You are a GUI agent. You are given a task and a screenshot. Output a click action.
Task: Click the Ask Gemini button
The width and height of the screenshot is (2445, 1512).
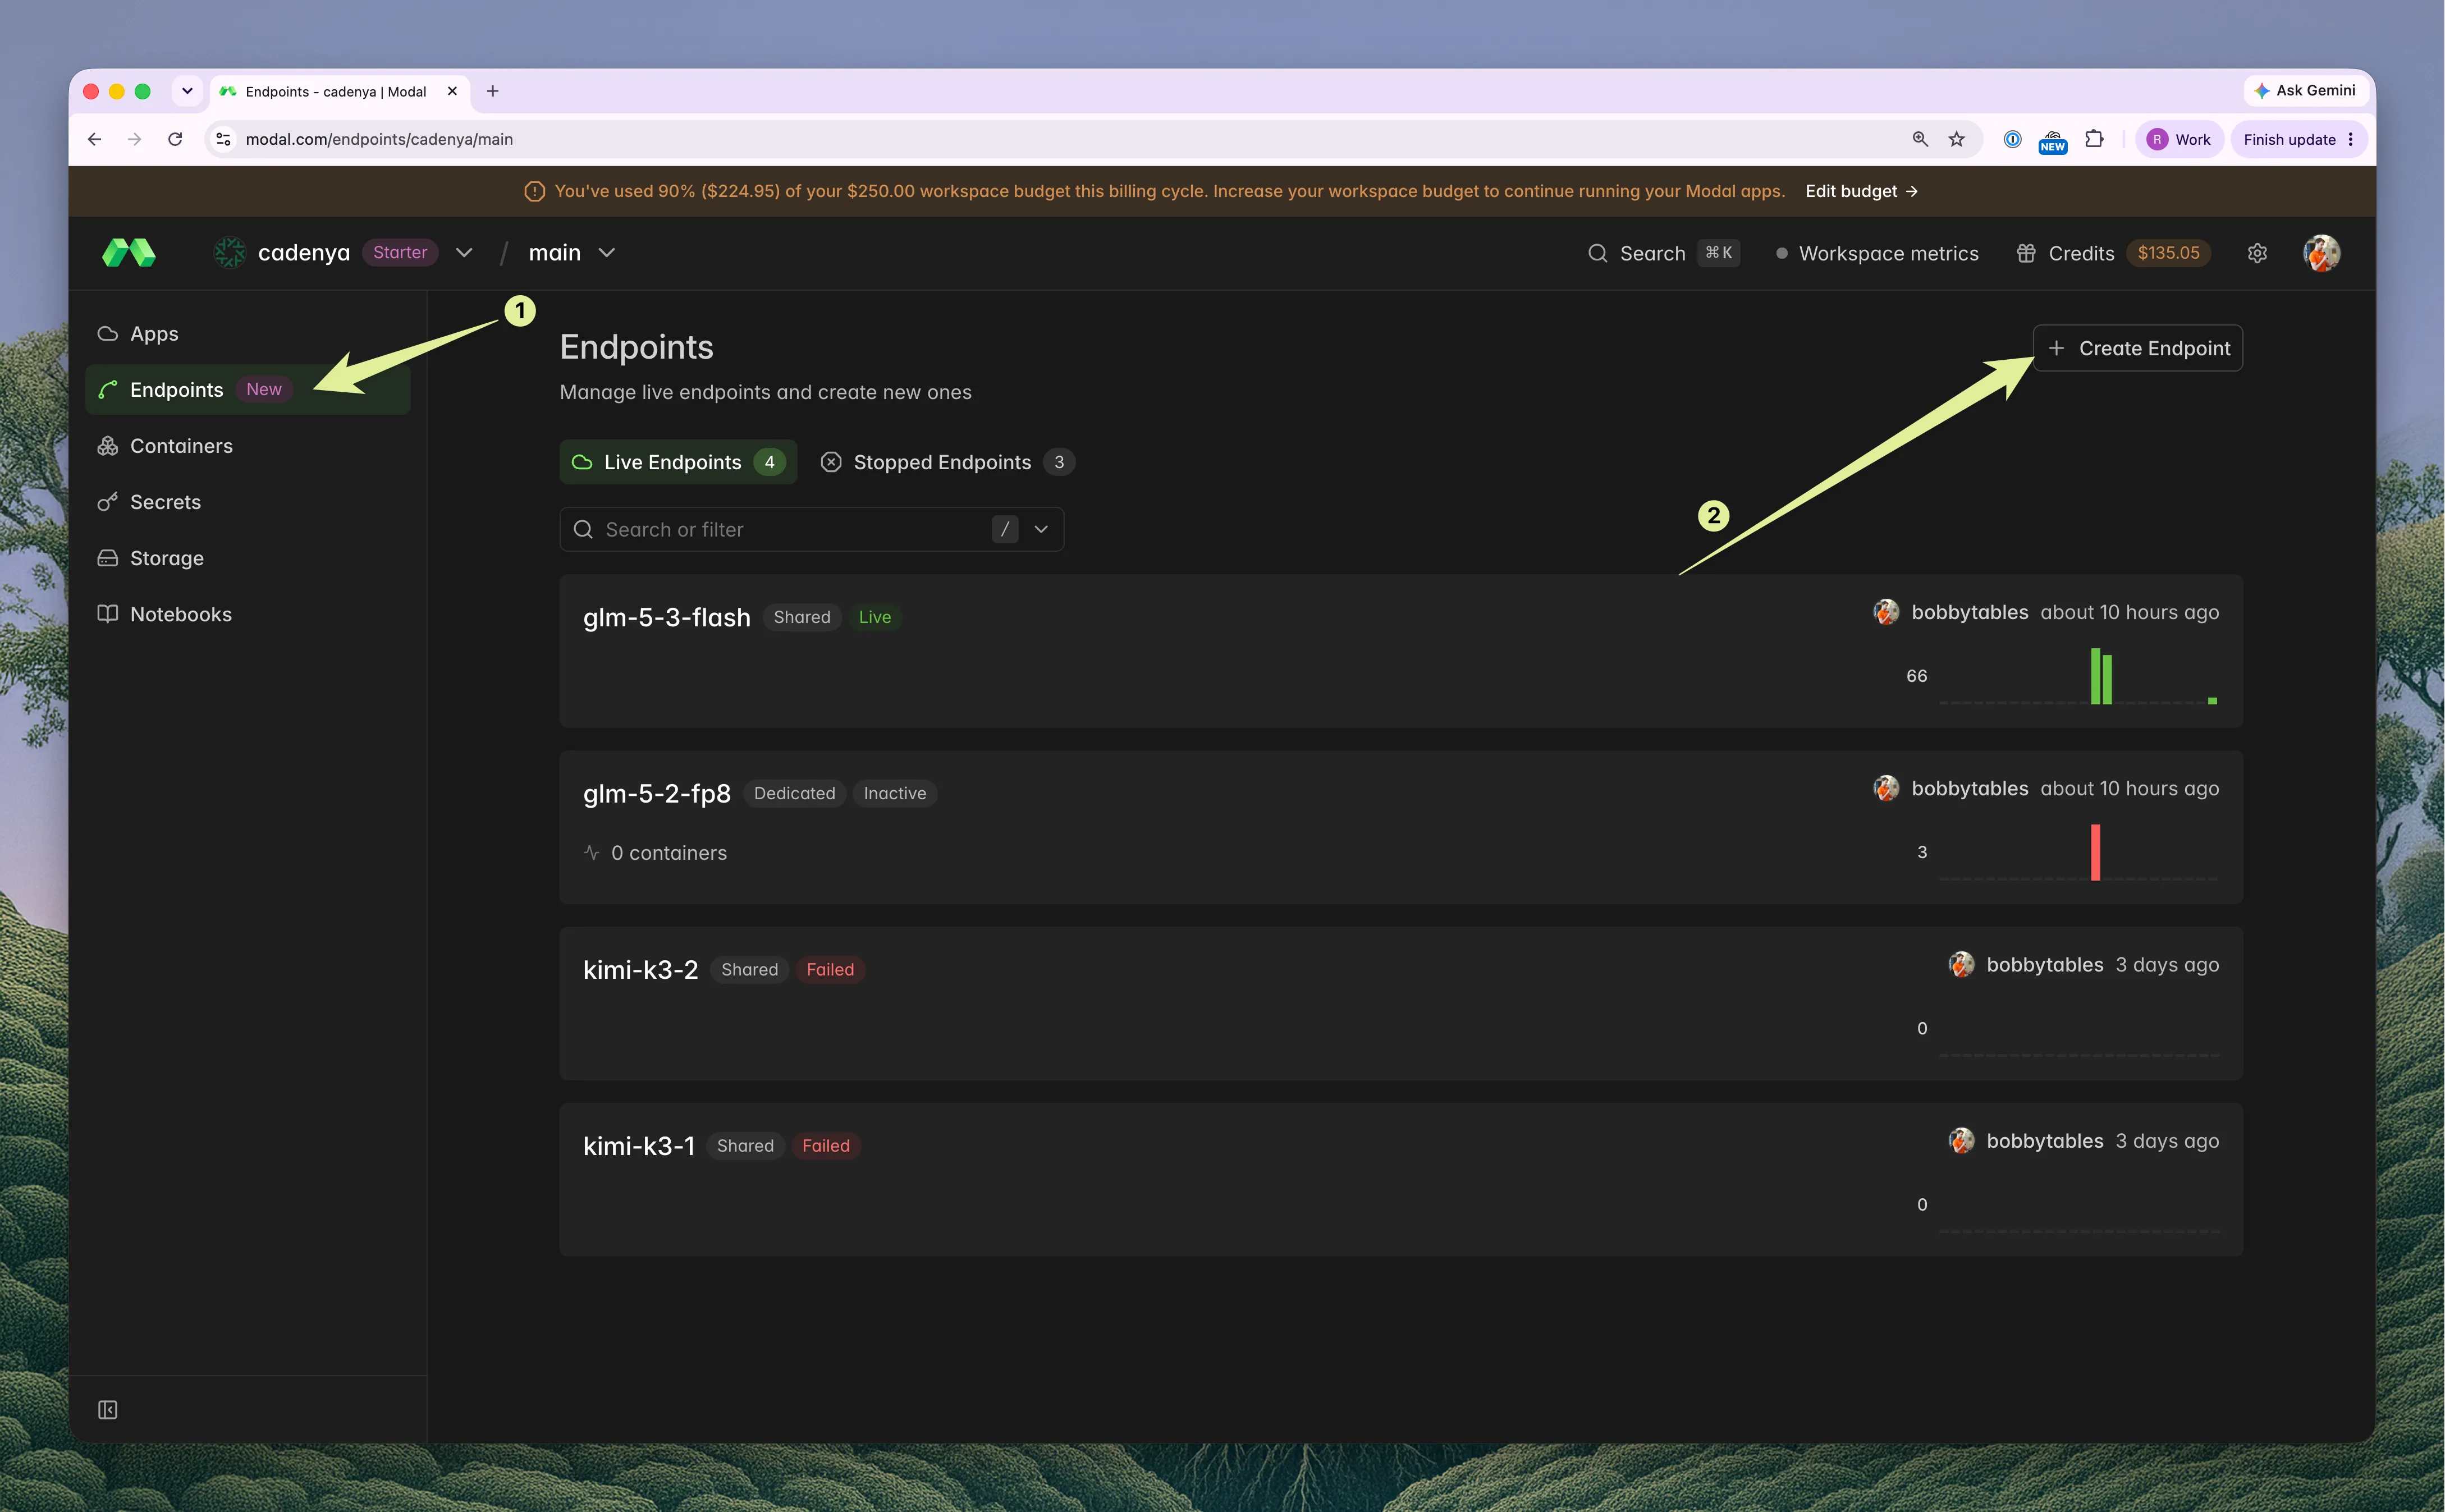[x=2306, y=90]
